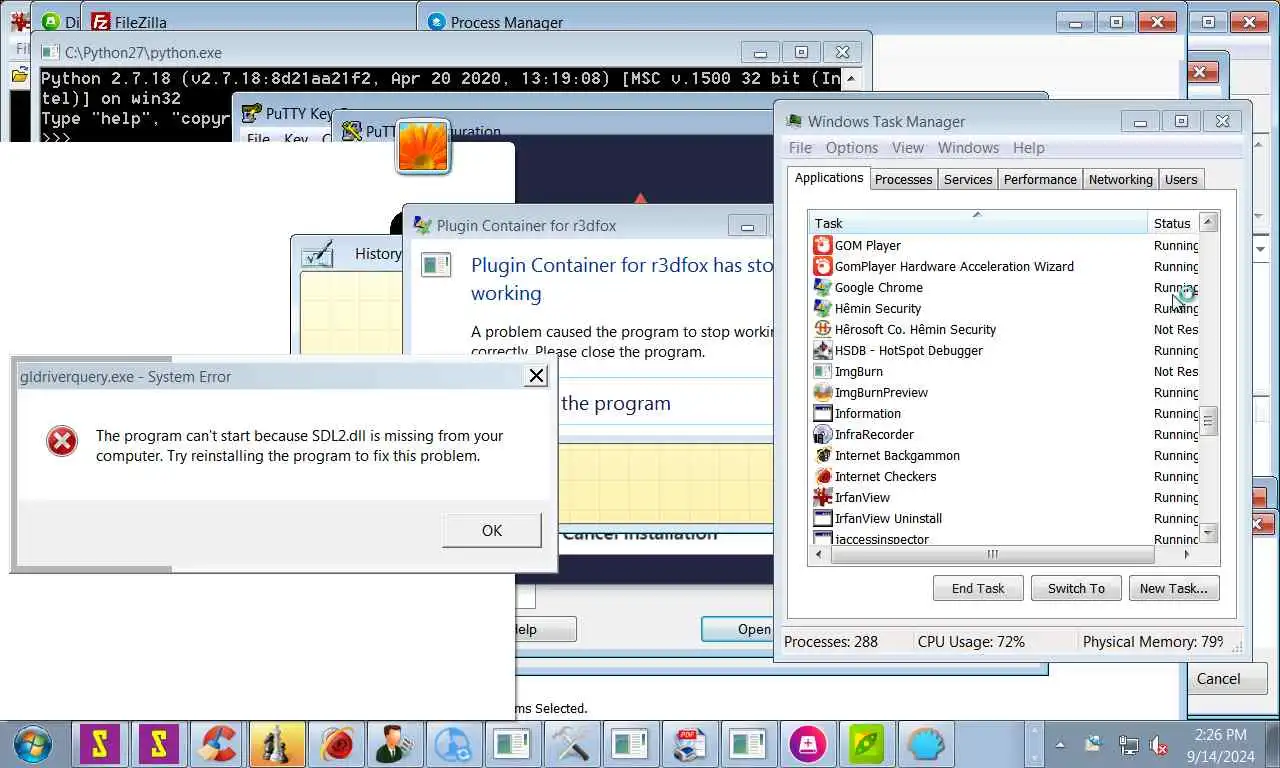Select the jaccessinspector task row
Screen dimensions: 1280x768
click(x=1003, y=539)
